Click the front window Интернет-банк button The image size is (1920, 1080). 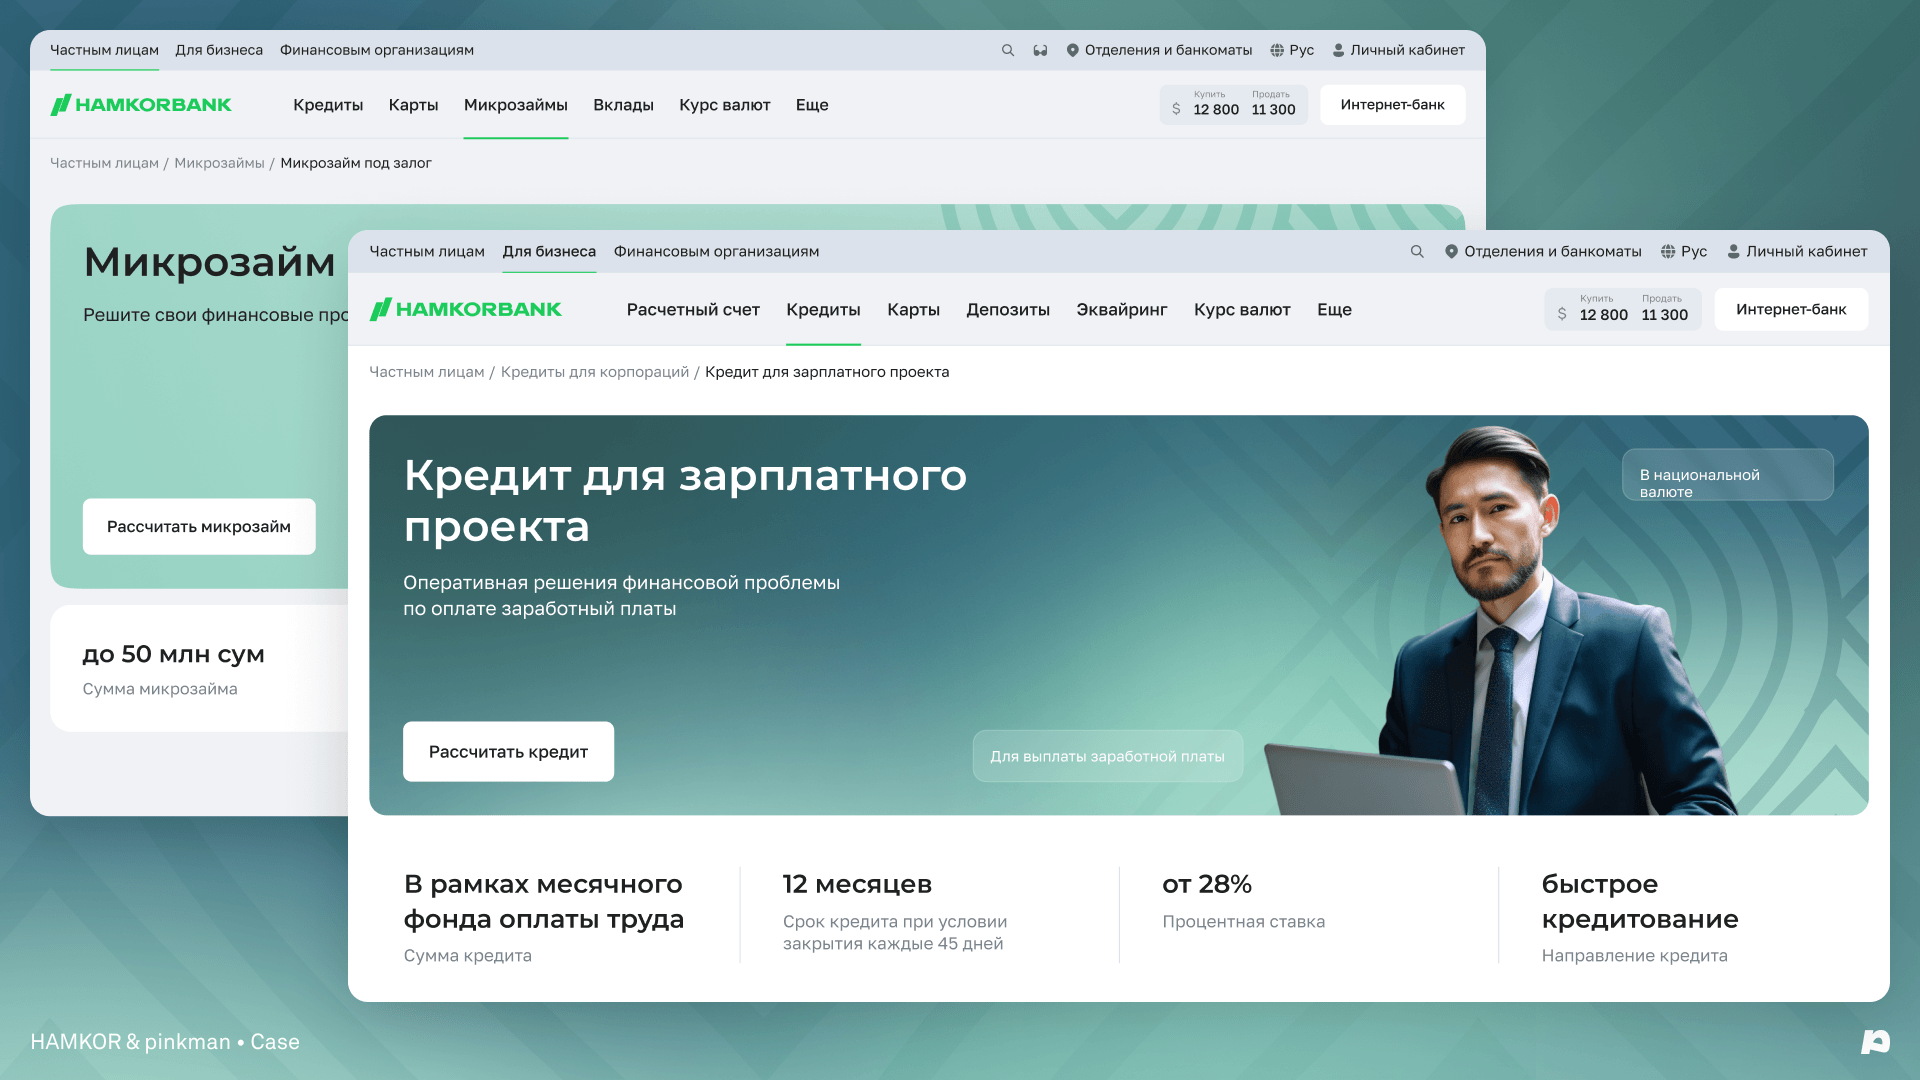tap(1791, 310)
